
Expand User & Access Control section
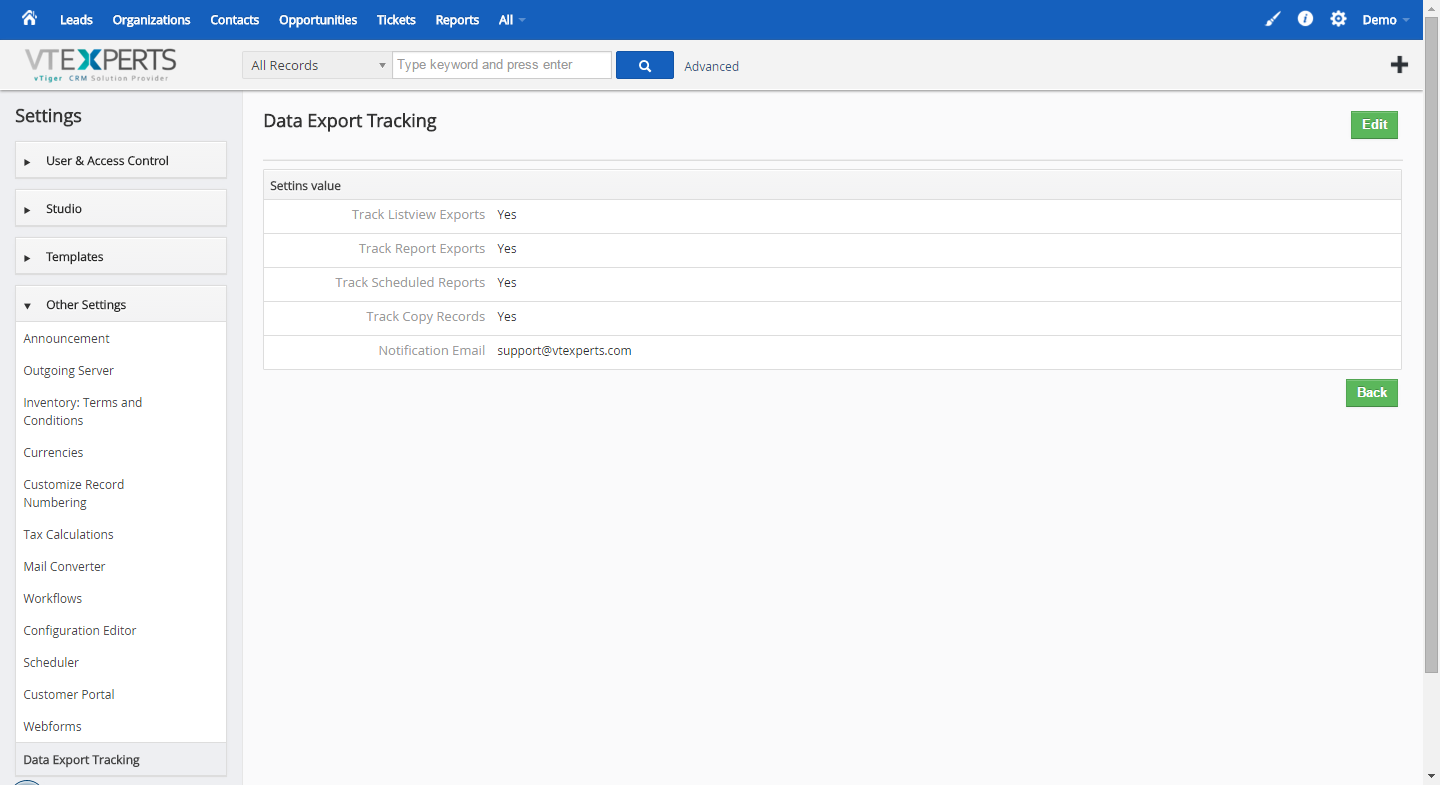tap(121, 160)
